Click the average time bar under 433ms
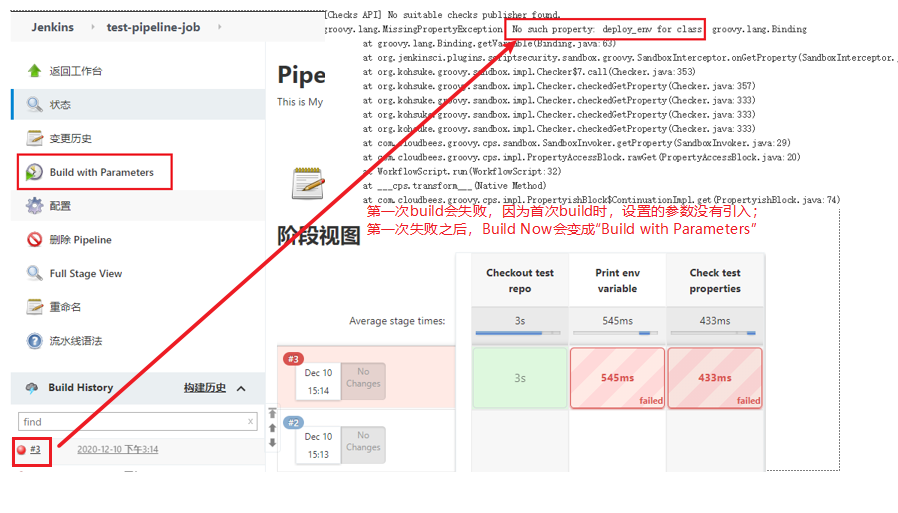 (x=713, y=333)
